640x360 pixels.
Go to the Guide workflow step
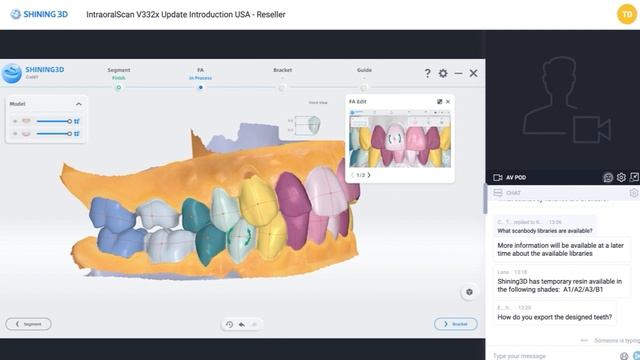(364, 78)
